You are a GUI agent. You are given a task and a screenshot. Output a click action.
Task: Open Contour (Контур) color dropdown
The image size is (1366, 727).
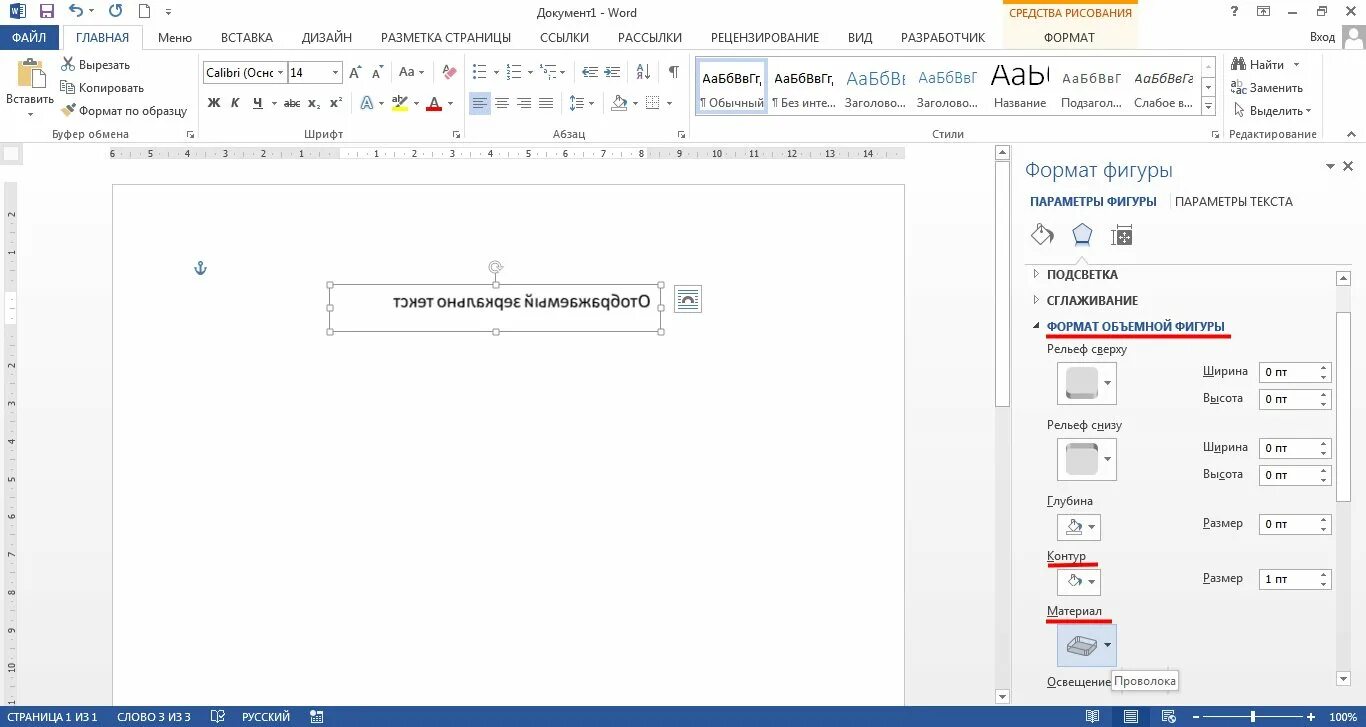(1079, 582)
